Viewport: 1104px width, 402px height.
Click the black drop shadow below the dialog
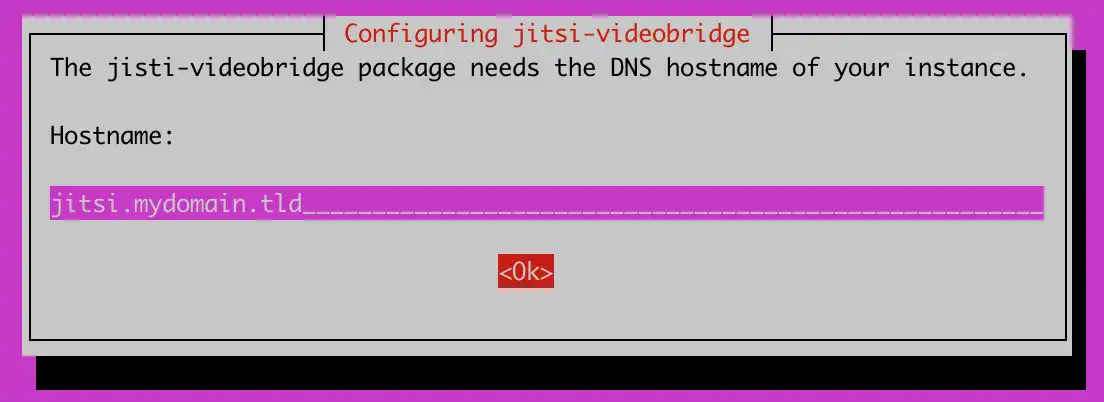tap(560, 372)
